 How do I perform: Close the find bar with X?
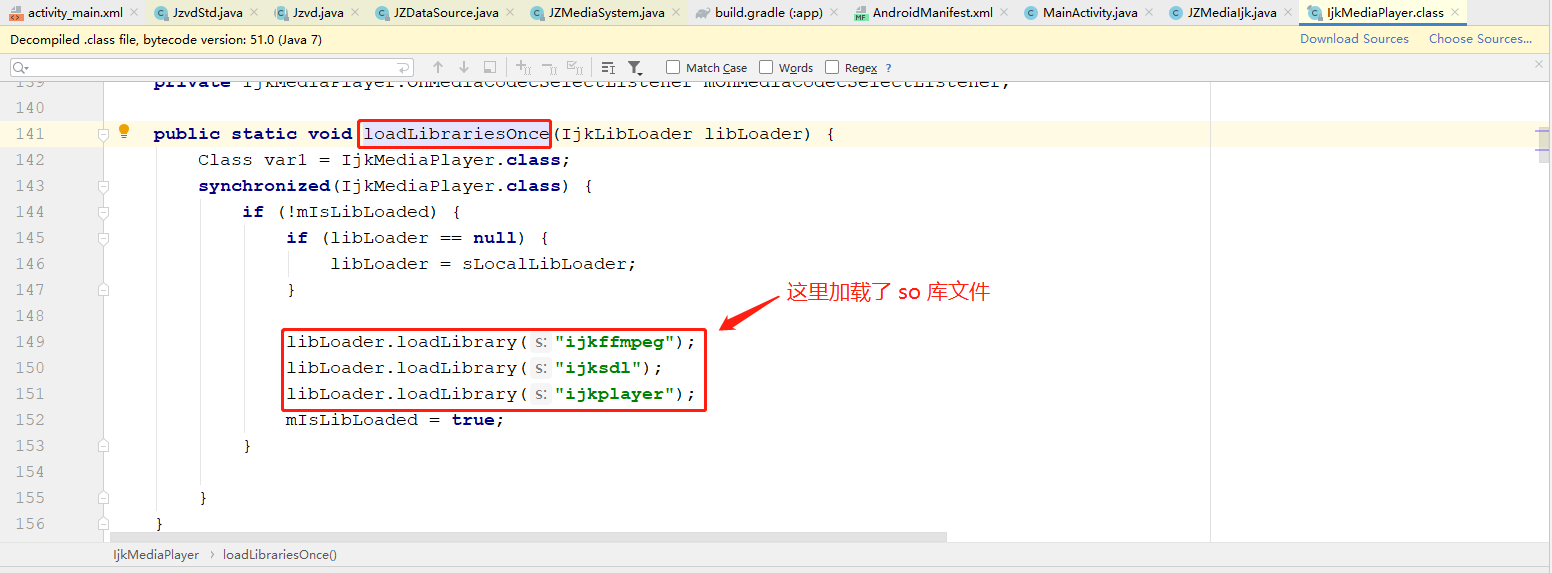click(x=1539, y=63)
